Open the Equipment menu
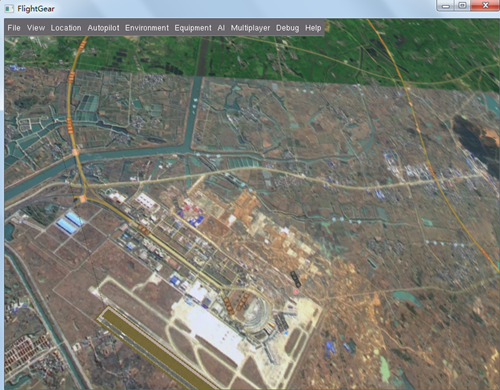Image resolution: width=500 pixels, height=390 pixels. [x=193, y=28]
